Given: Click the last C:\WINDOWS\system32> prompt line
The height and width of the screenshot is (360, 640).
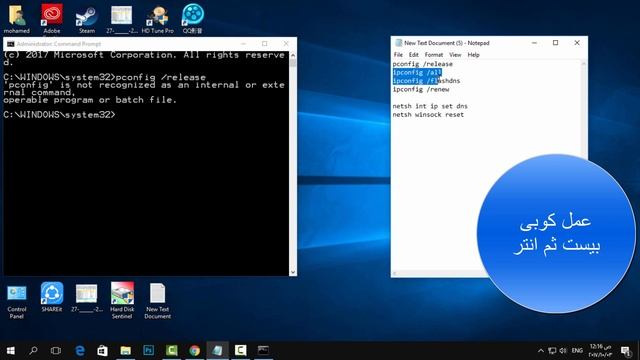Looking at the screenshot, I should (x=60, y=115).
